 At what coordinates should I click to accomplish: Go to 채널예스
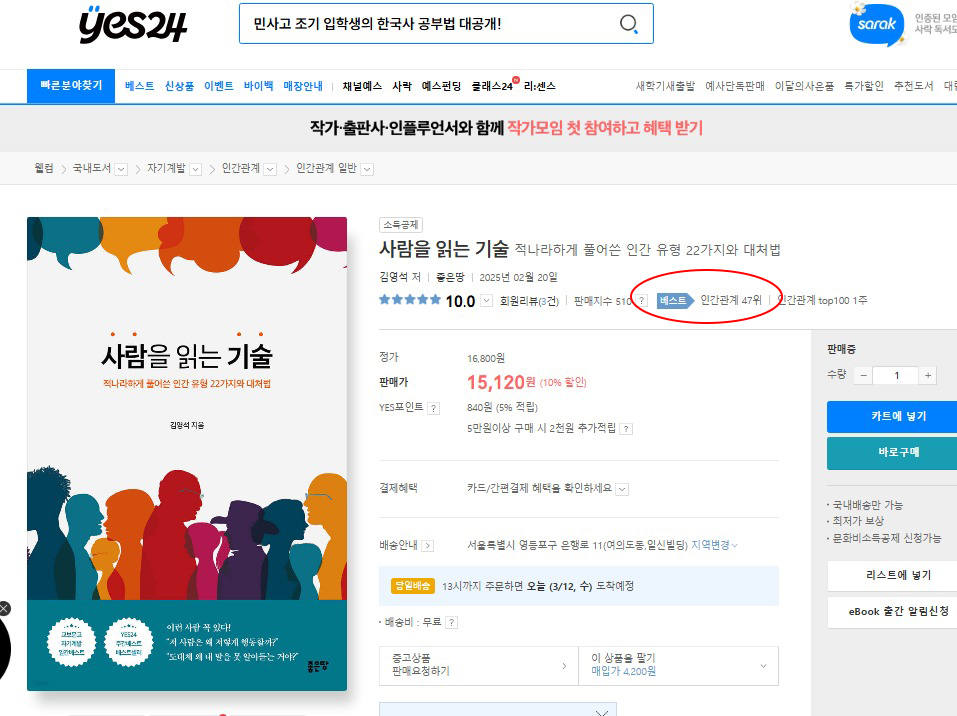point(363,86)
